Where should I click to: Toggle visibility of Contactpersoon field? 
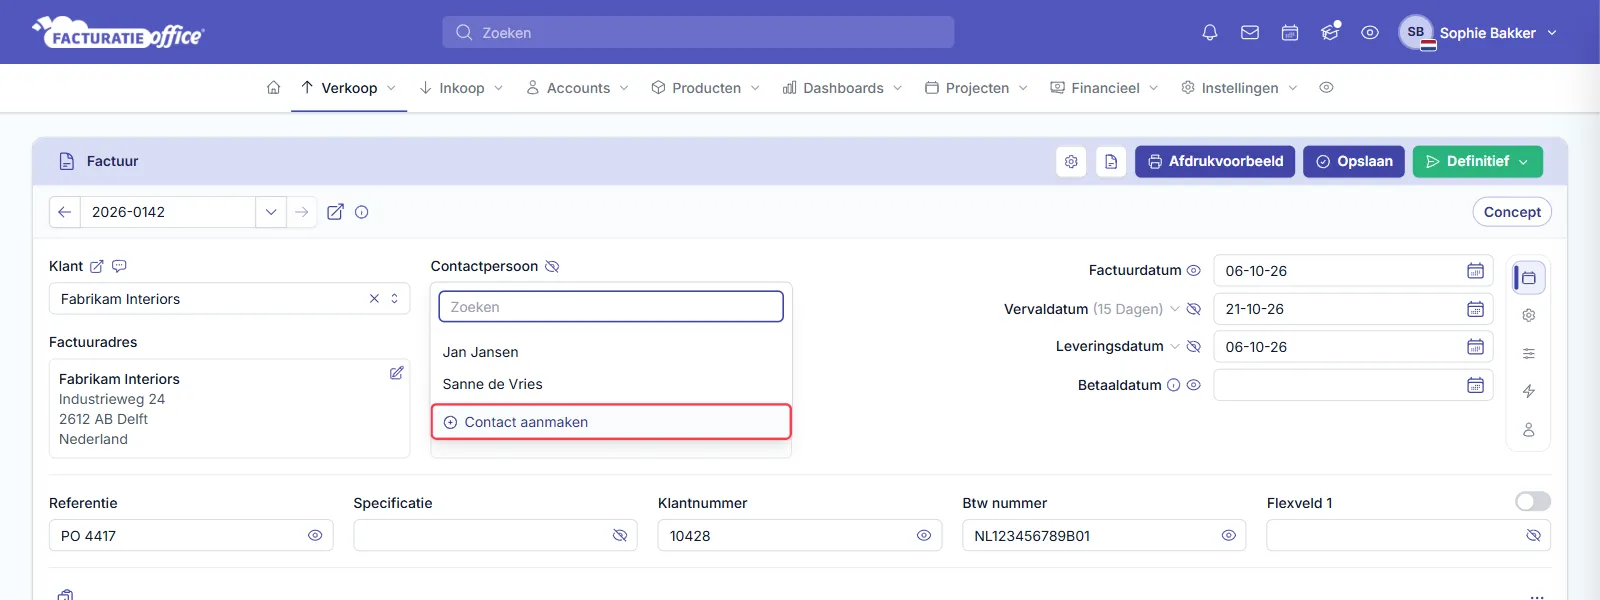point(552,267)
